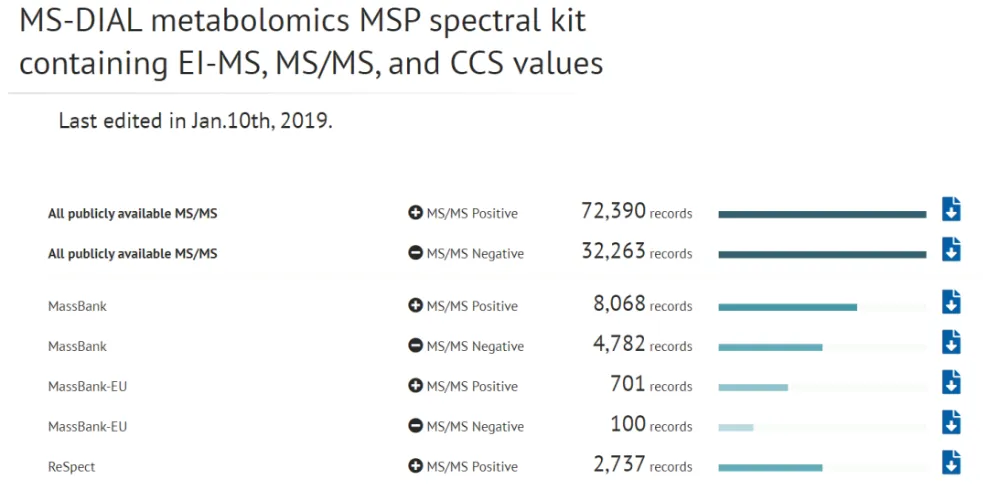Download MassBank-EU Negative 100 records file

pos(951,423)
